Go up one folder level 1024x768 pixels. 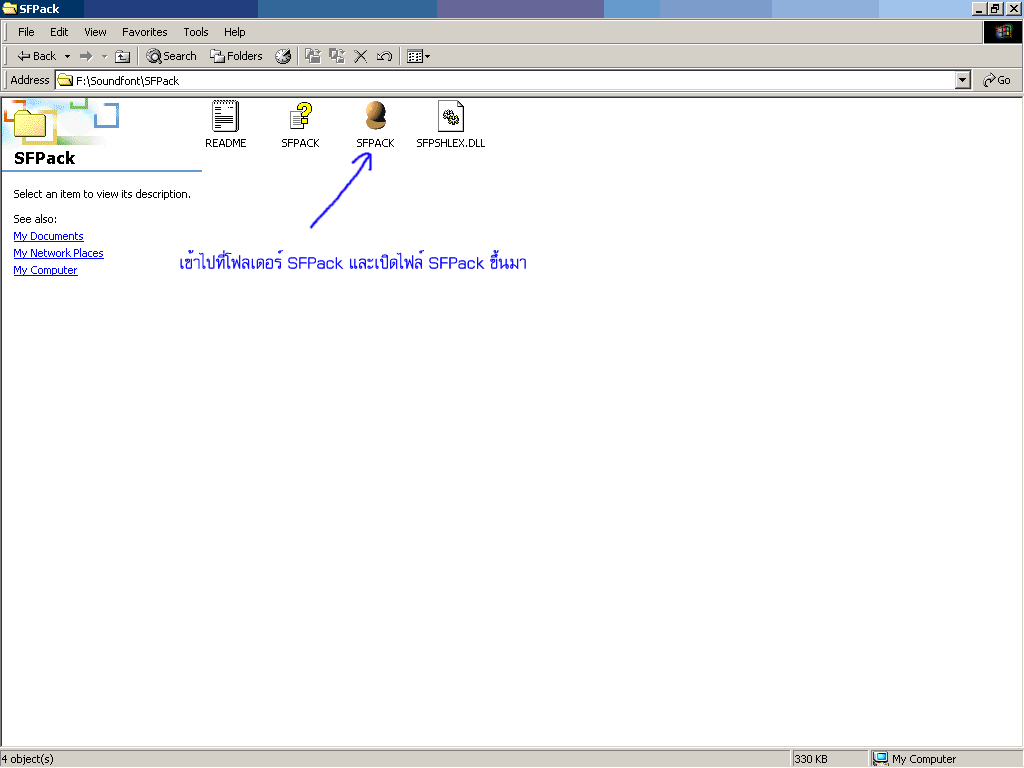click(123, 56)
